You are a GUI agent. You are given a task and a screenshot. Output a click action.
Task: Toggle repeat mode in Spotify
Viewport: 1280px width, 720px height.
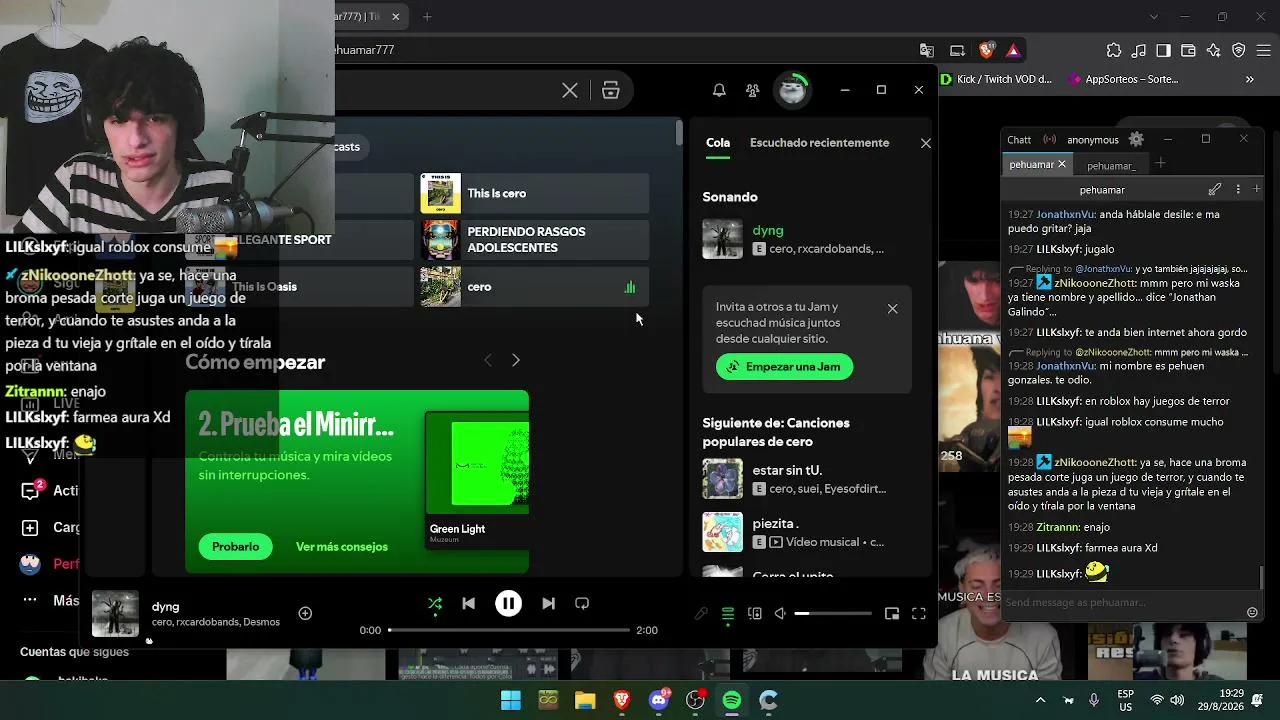point(582,604)
